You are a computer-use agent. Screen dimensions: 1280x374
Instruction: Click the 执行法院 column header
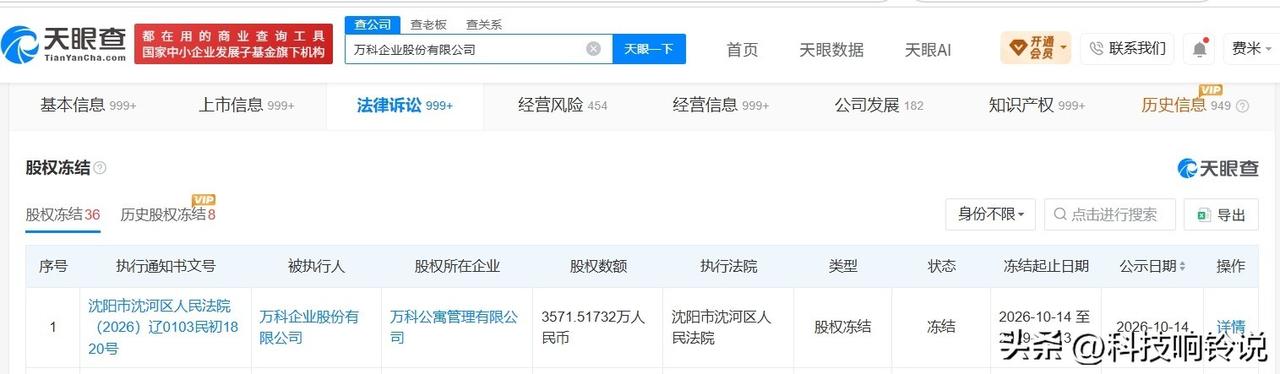point(729,267)
